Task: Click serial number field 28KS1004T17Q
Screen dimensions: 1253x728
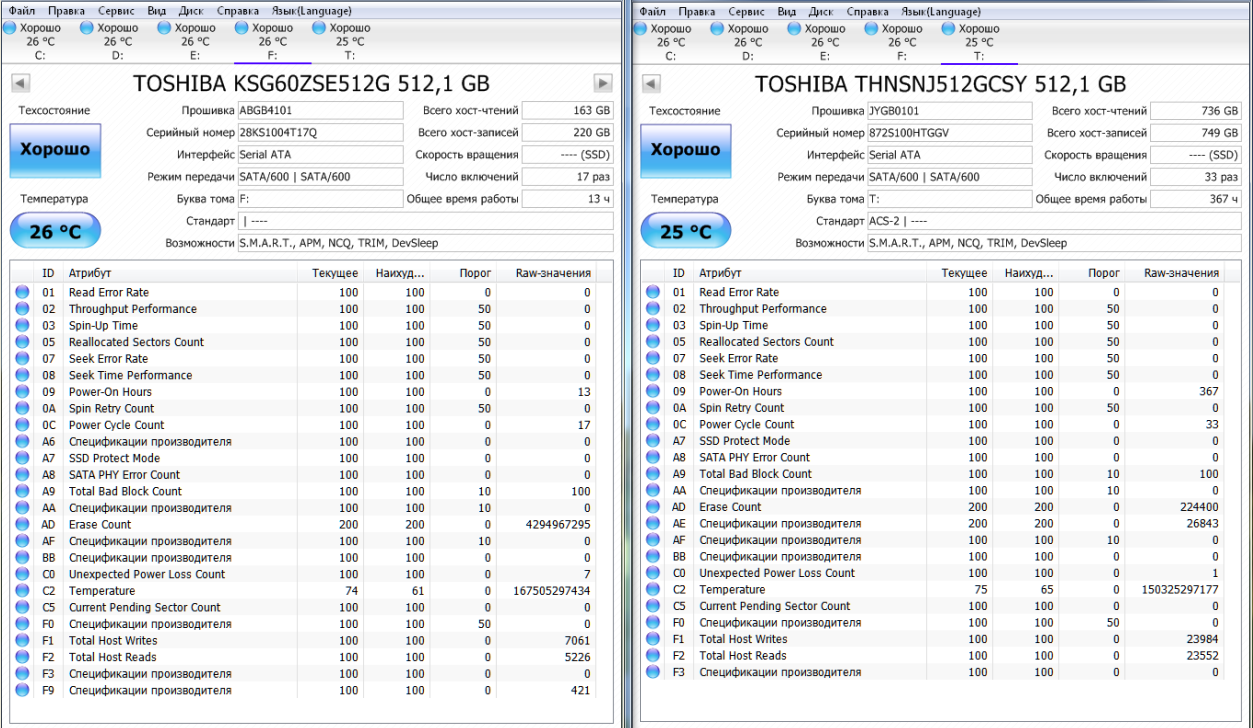Action: (x=320, y=133)
